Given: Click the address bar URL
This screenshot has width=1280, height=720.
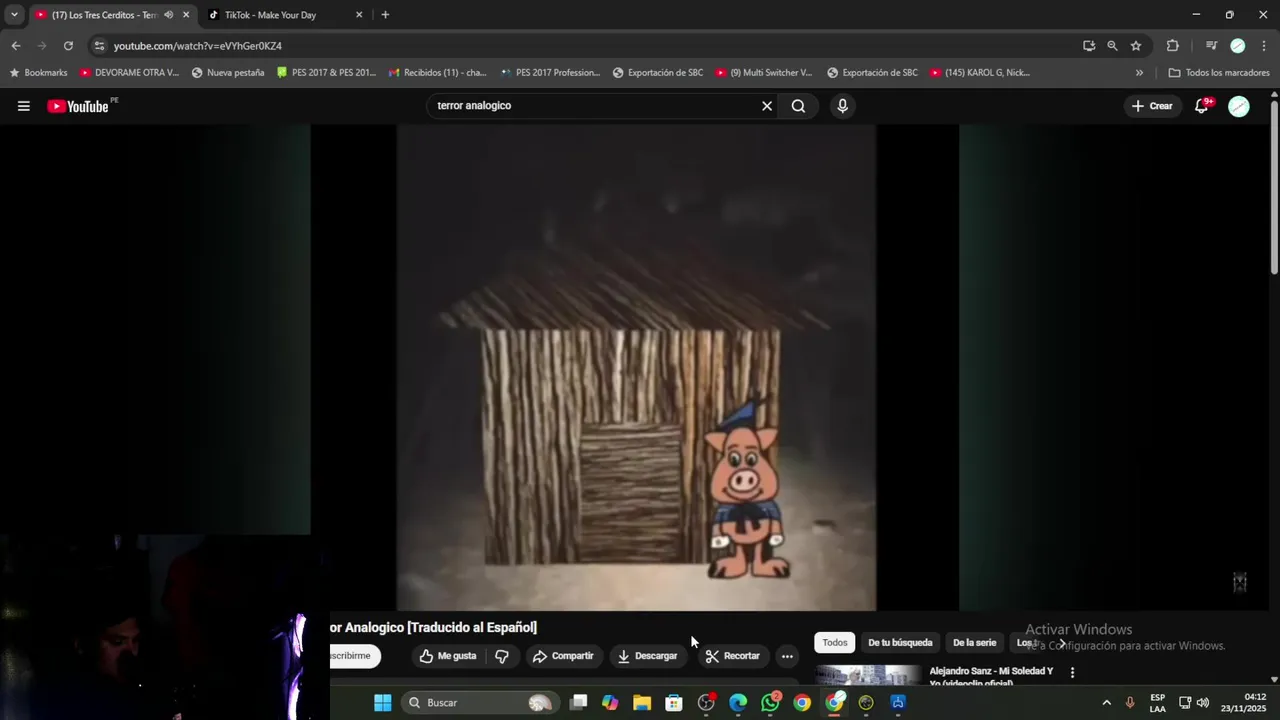Looking at the screenshot, I should pos(198,46).
